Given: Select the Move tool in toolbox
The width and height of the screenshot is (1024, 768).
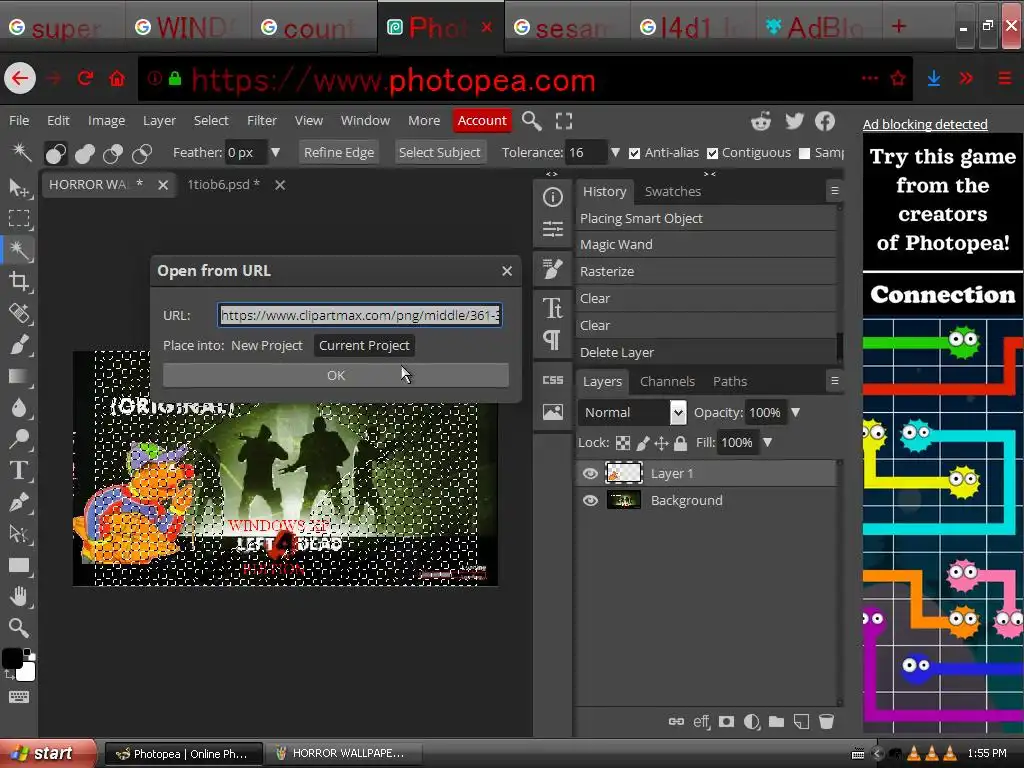Looking at the screenshot, I should point(19,188).
